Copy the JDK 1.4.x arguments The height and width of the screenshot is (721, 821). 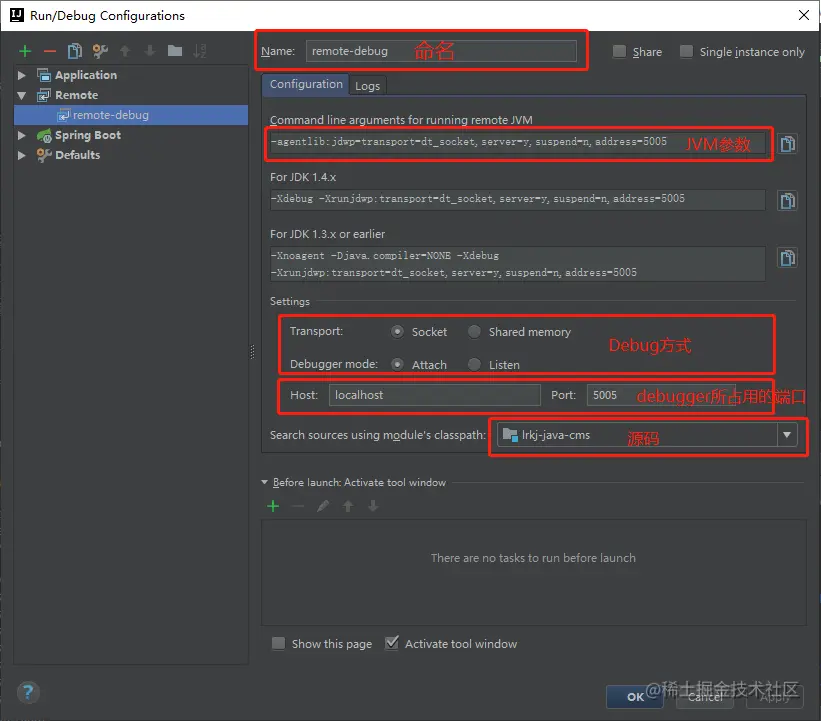point(787,201)
